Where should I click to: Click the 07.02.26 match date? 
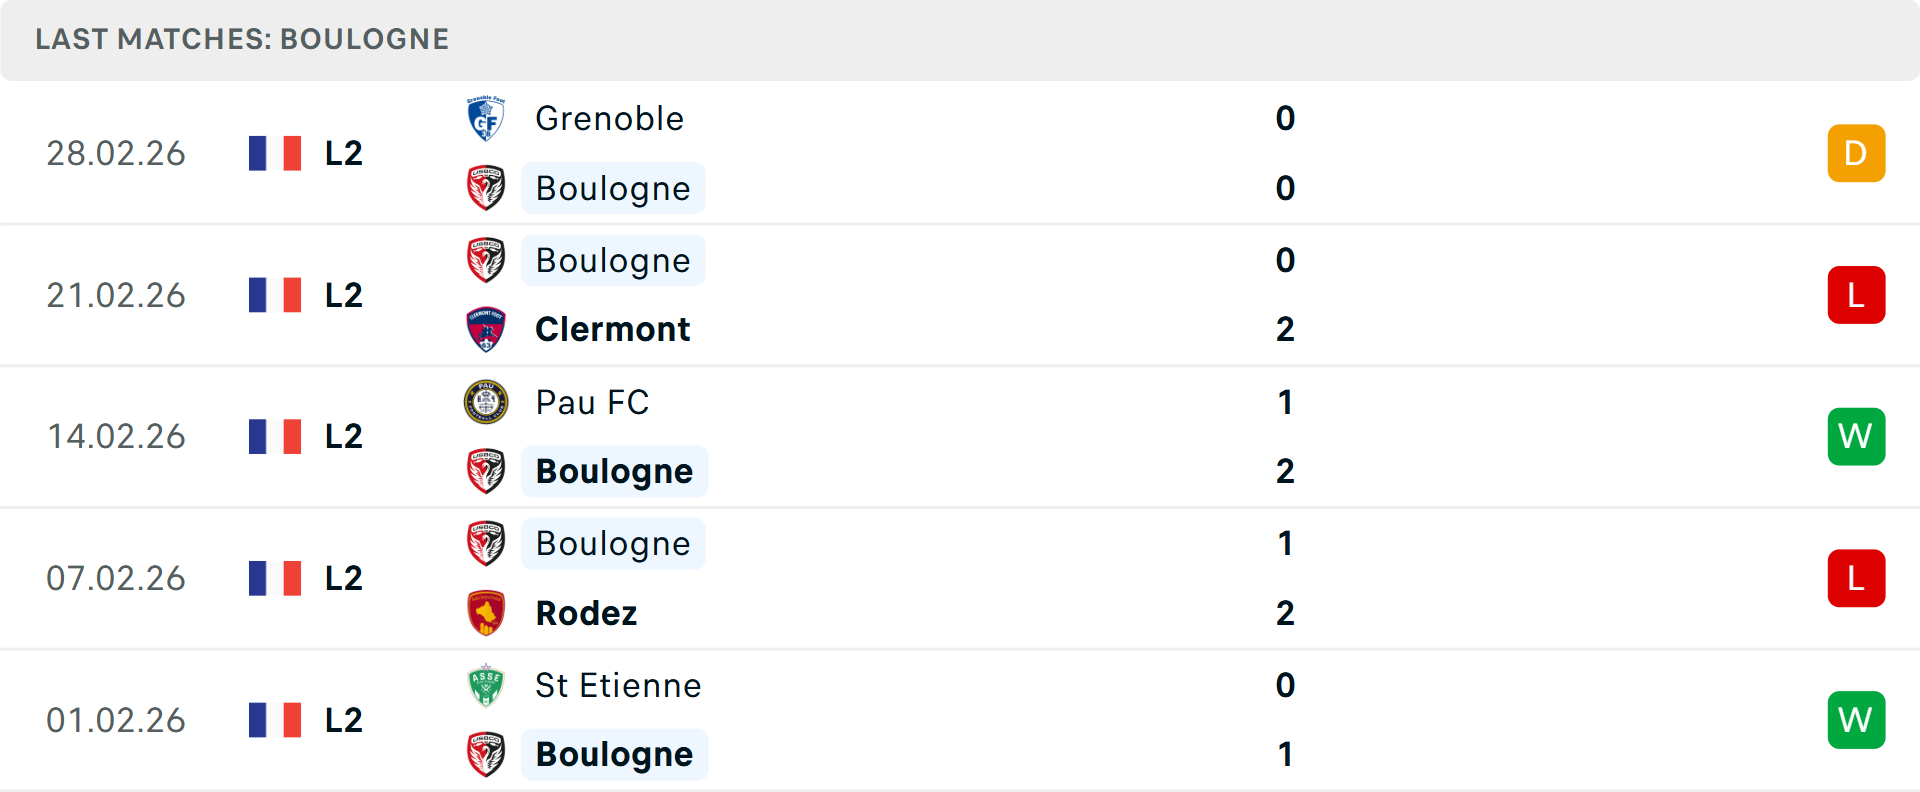[x=116, y=578]
